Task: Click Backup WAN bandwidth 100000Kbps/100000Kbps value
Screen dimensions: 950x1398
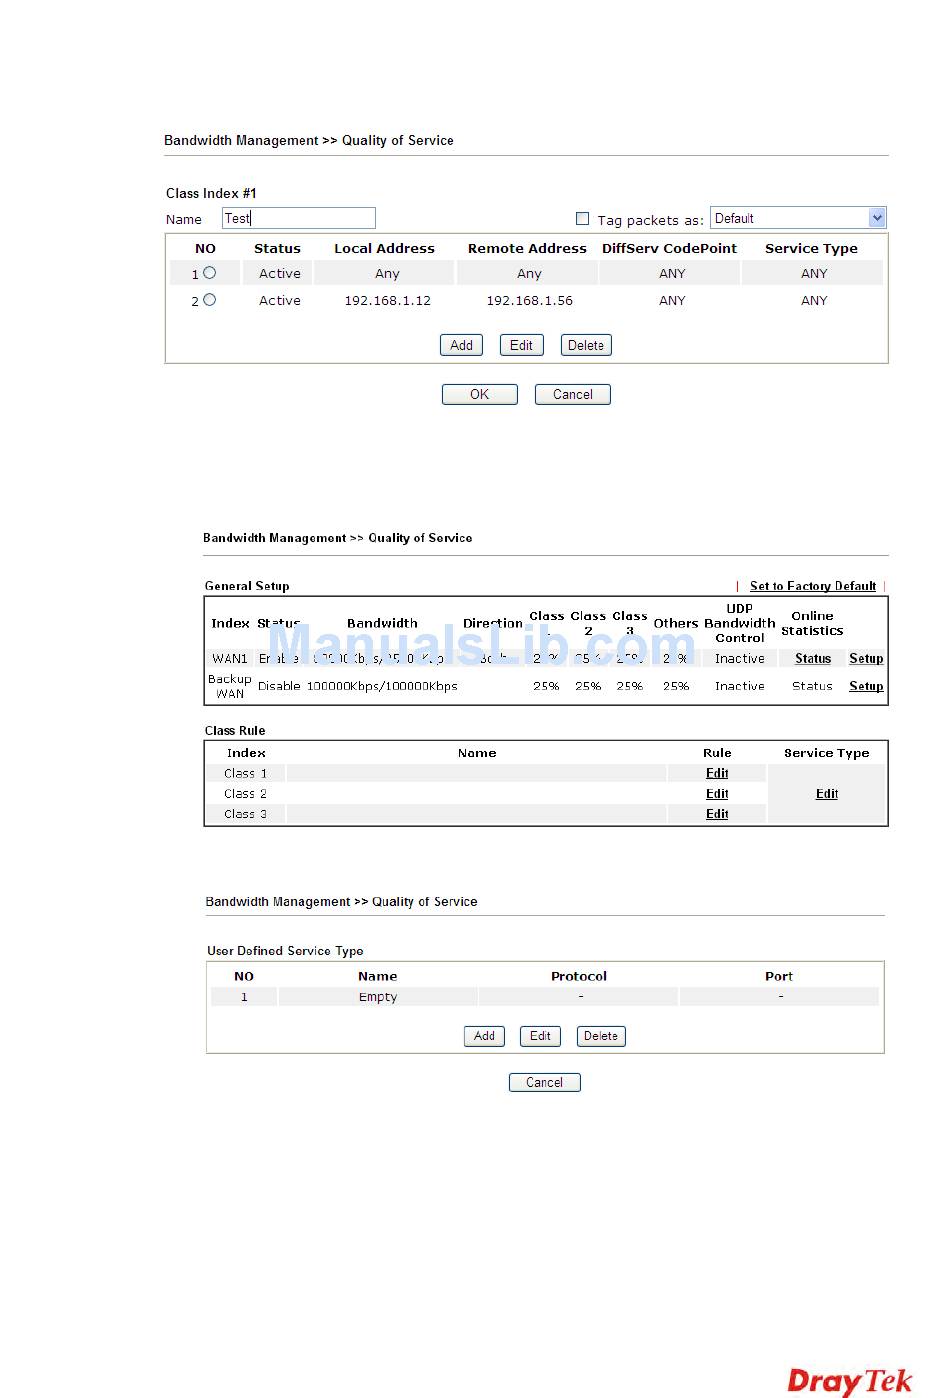Action: coord(382,686)
